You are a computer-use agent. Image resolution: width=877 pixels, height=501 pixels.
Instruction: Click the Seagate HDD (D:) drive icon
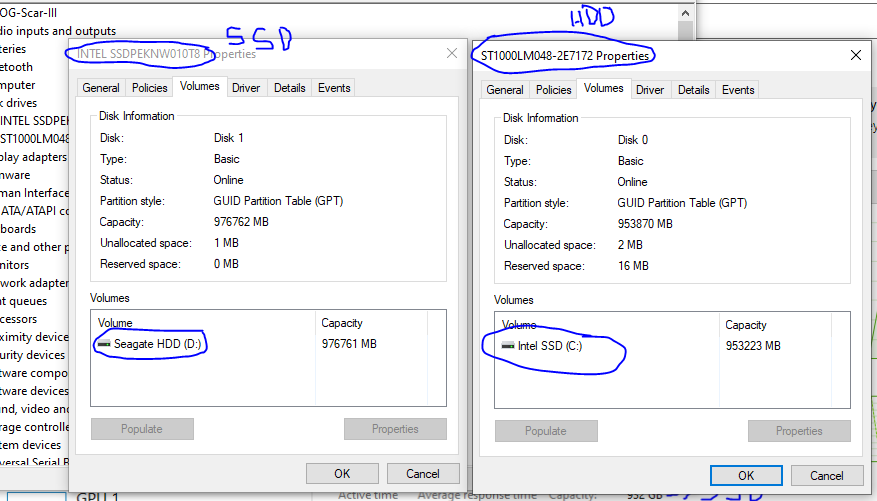click(104, 344)
